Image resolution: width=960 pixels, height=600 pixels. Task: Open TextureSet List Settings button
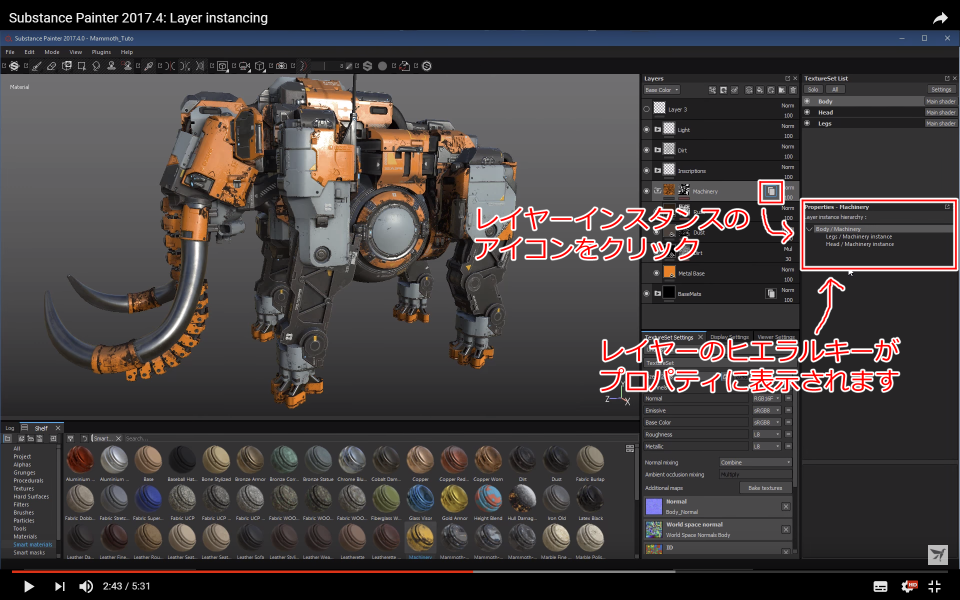tap(941, 89)
